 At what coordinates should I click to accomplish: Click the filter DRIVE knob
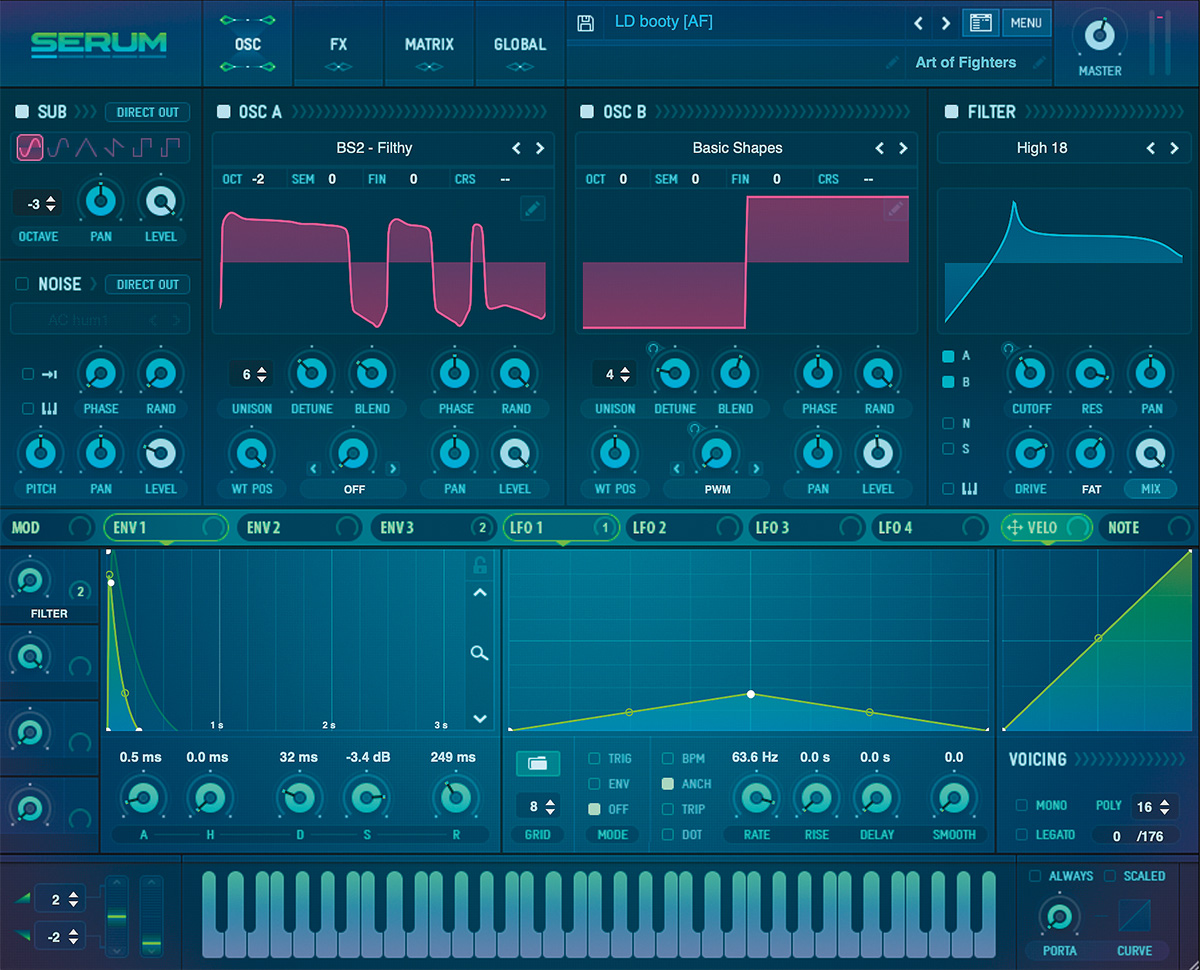click(x=1030, y=454)
